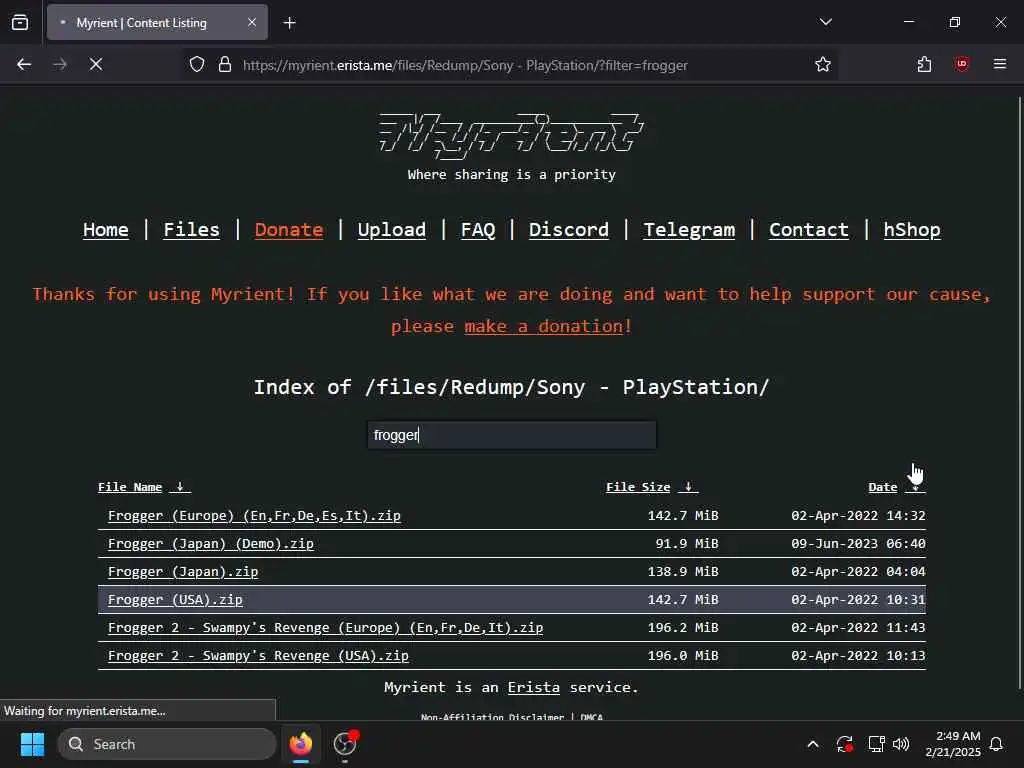Click the 09-Jun-2023 06:40 date cell
Viewport: 1024px width, 768px height.
pyautogui.click(x=858, y=543)
